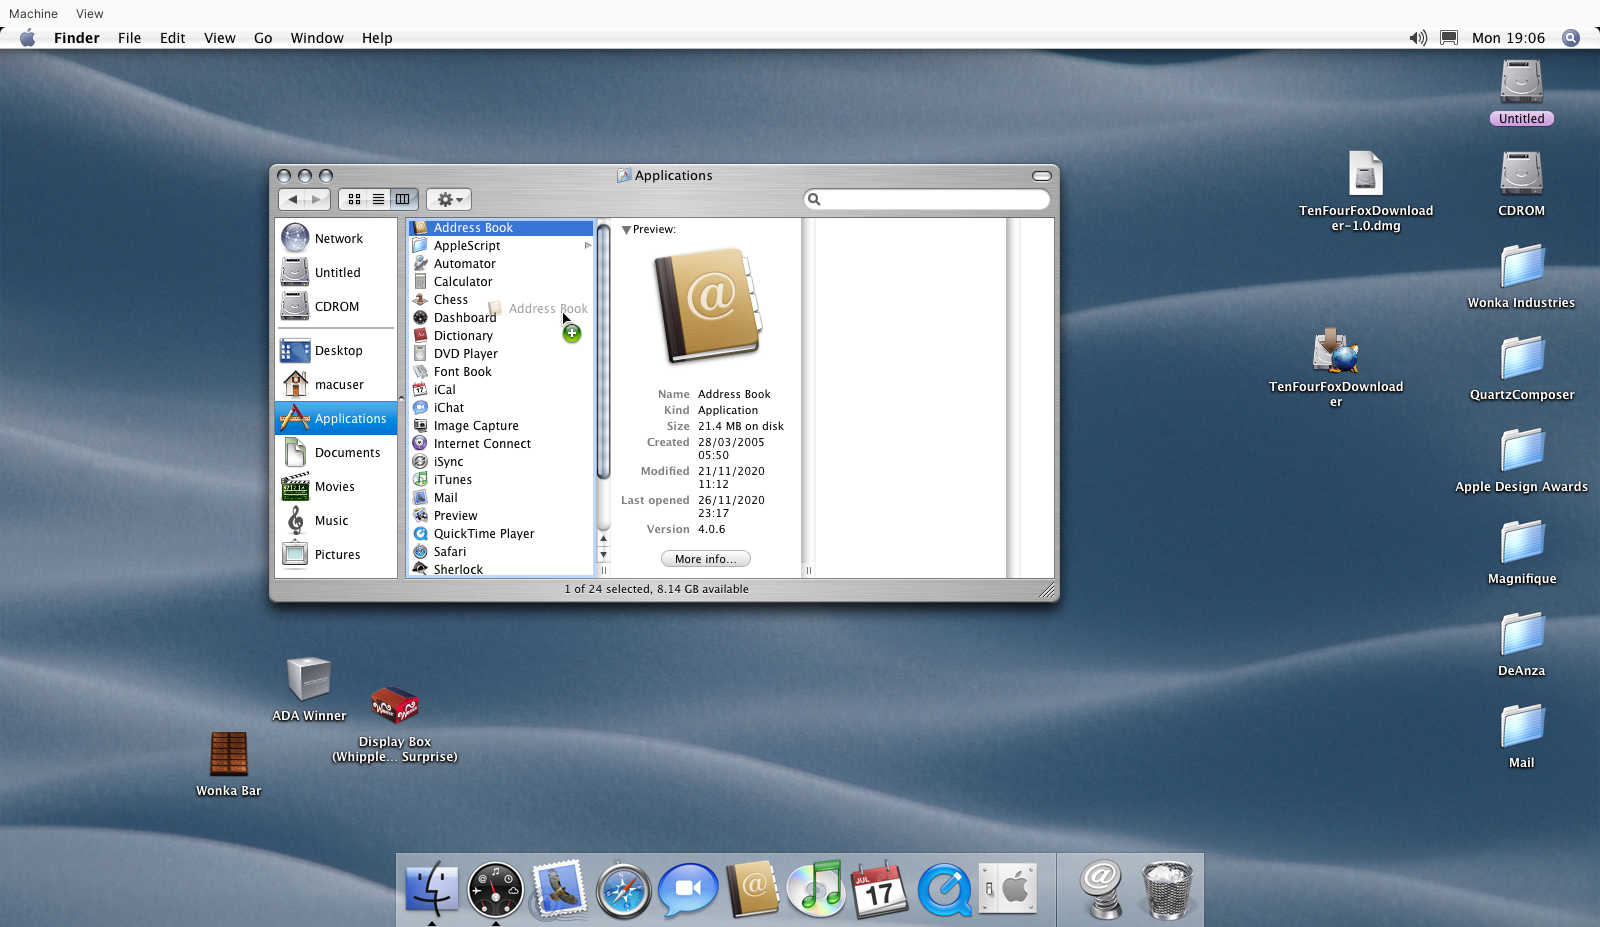Viewport: 1600px width, 927px height.
Task: Open the File menu
Action: [x=129, y=38]
